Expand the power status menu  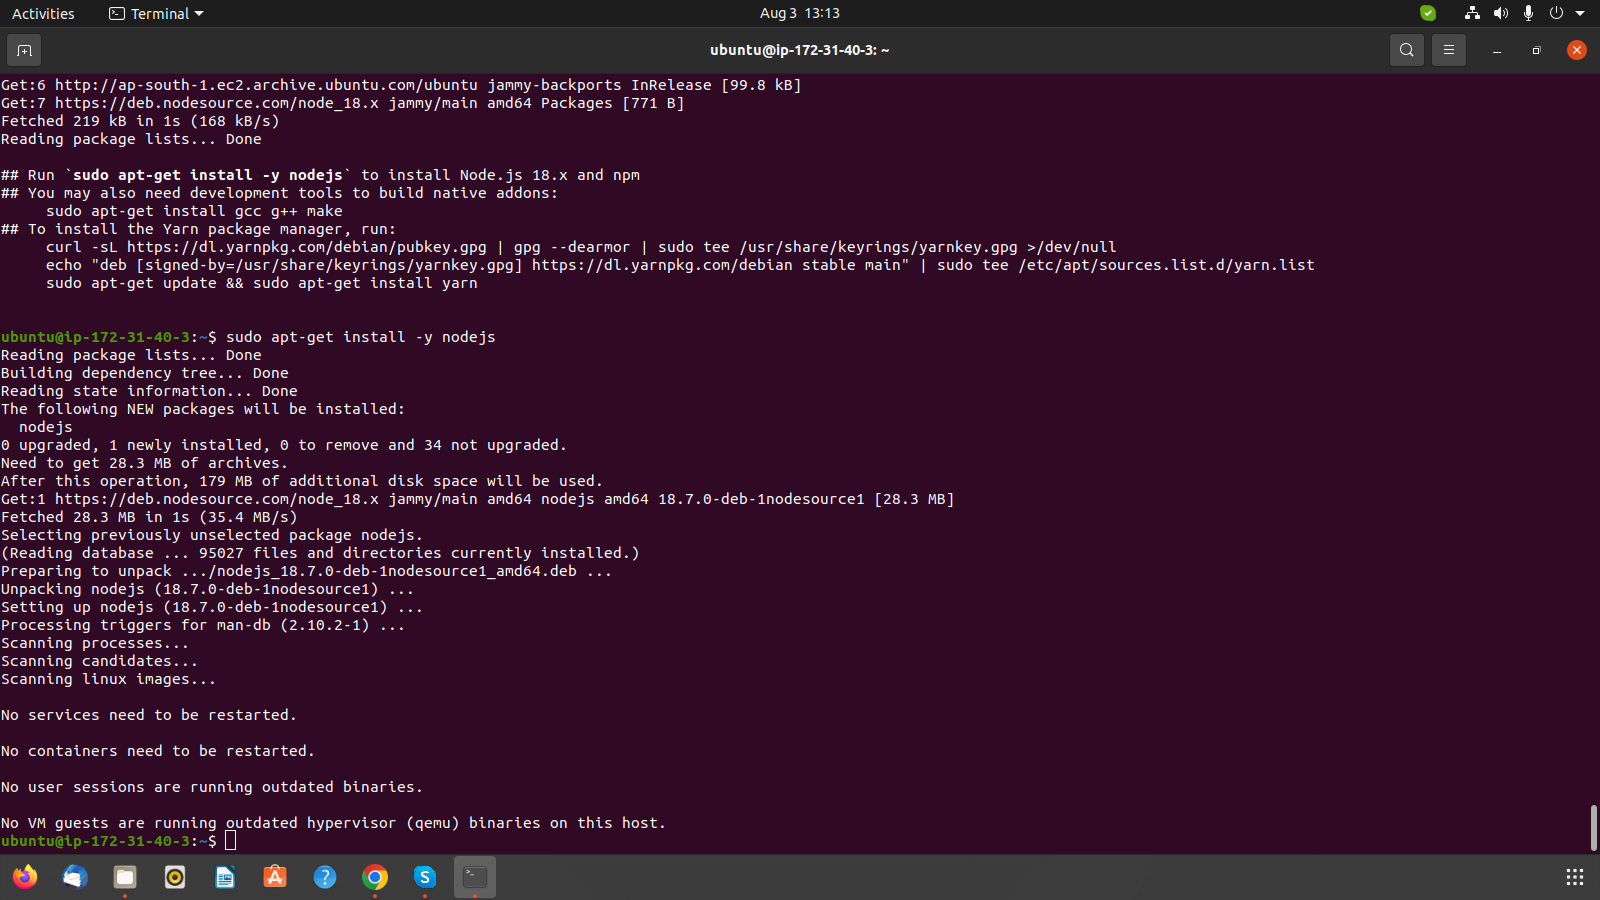[1556, 13]
